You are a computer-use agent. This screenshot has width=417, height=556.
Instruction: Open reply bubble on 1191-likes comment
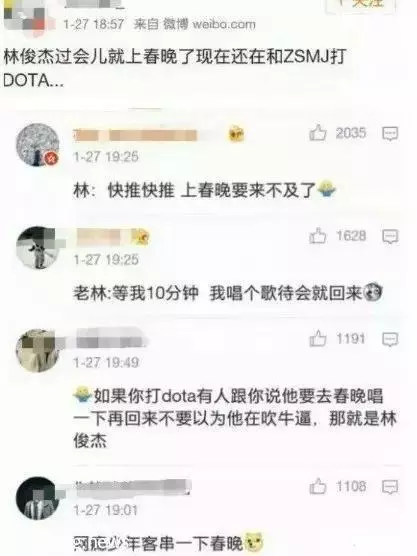[390, 340]
